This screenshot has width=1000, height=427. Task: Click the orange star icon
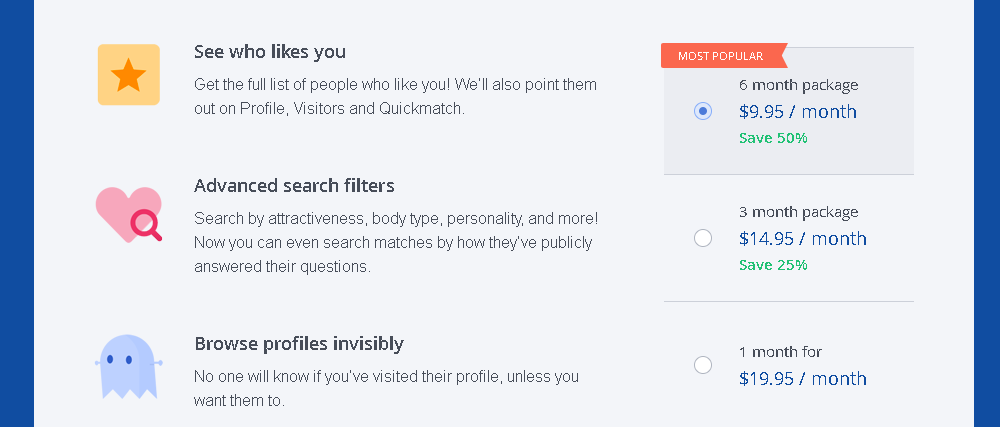[x=128, y=75]
